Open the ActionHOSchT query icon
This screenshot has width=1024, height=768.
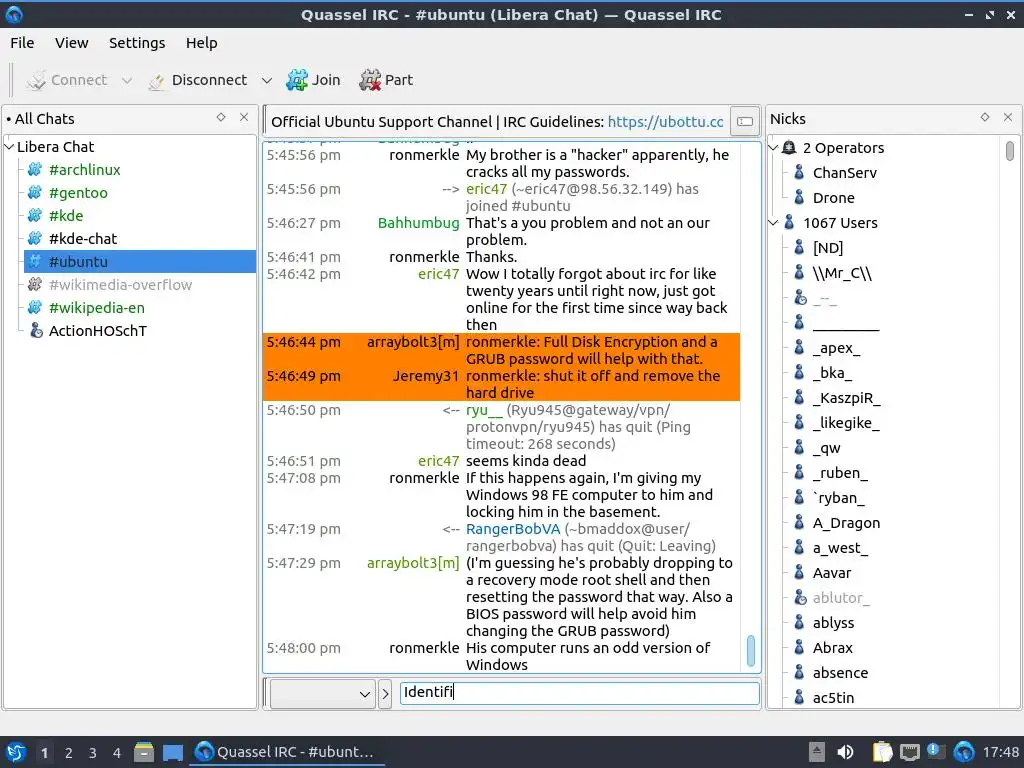[37, 330]
